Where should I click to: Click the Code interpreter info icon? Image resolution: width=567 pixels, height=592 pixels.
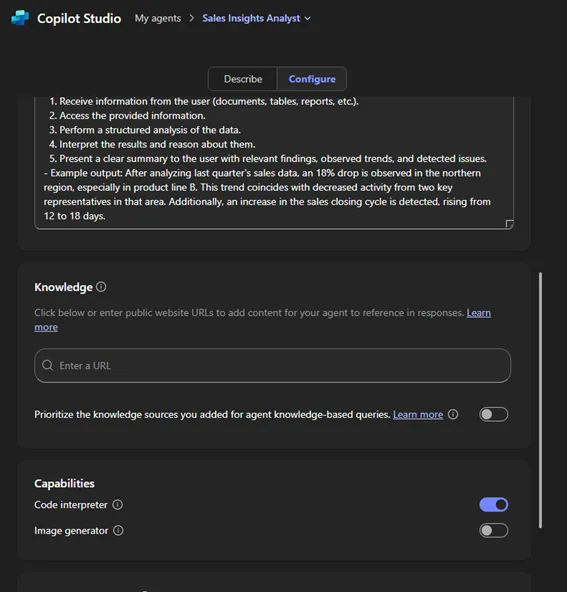(x=118, y=505)
